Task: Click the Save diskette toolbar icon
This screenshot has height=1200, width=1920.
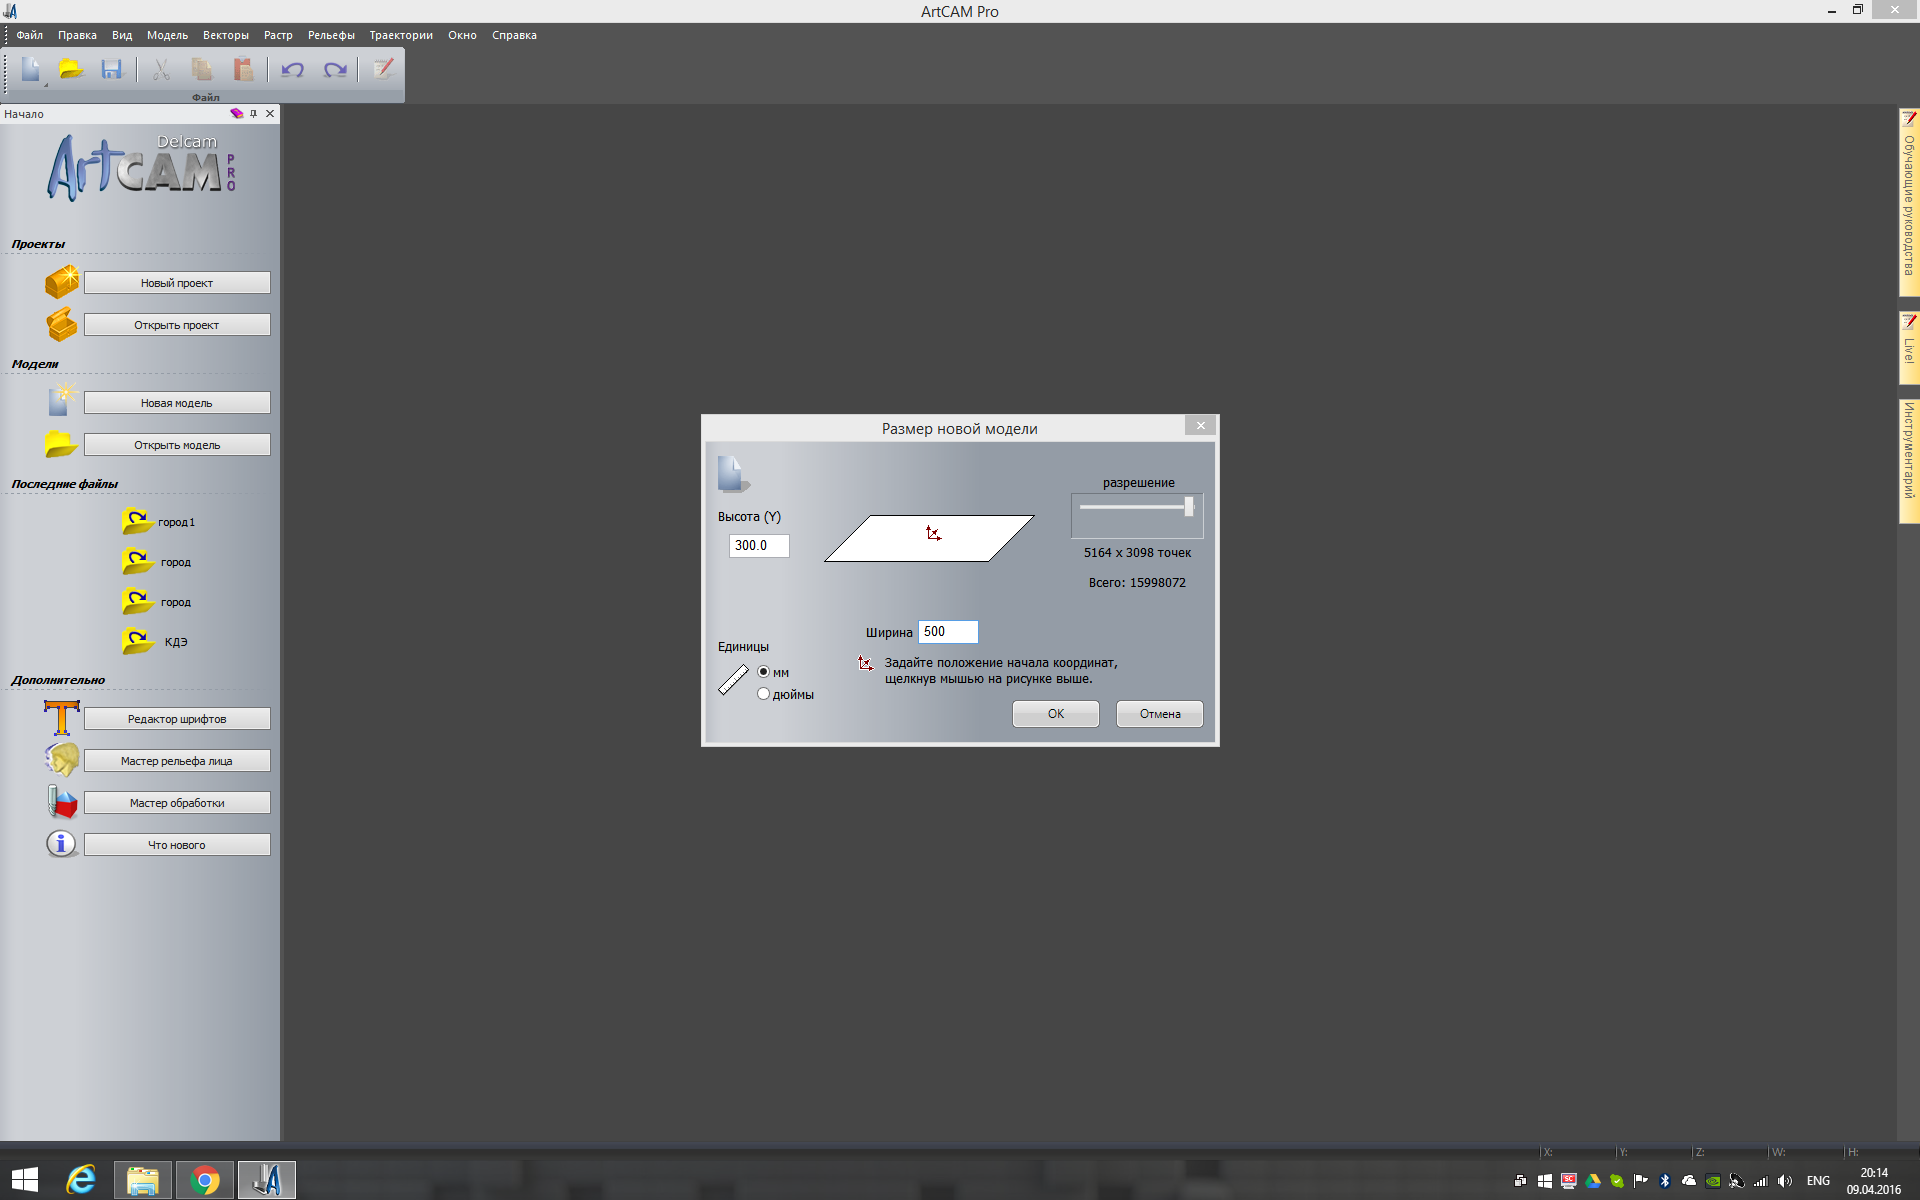Action: pos(111,69)
